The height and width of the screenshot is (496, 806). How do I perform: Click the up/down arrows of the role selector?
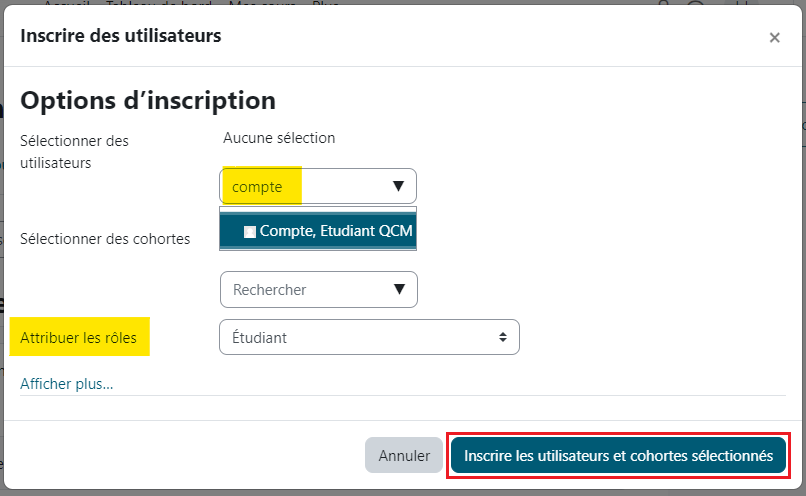tap(502, 338)
